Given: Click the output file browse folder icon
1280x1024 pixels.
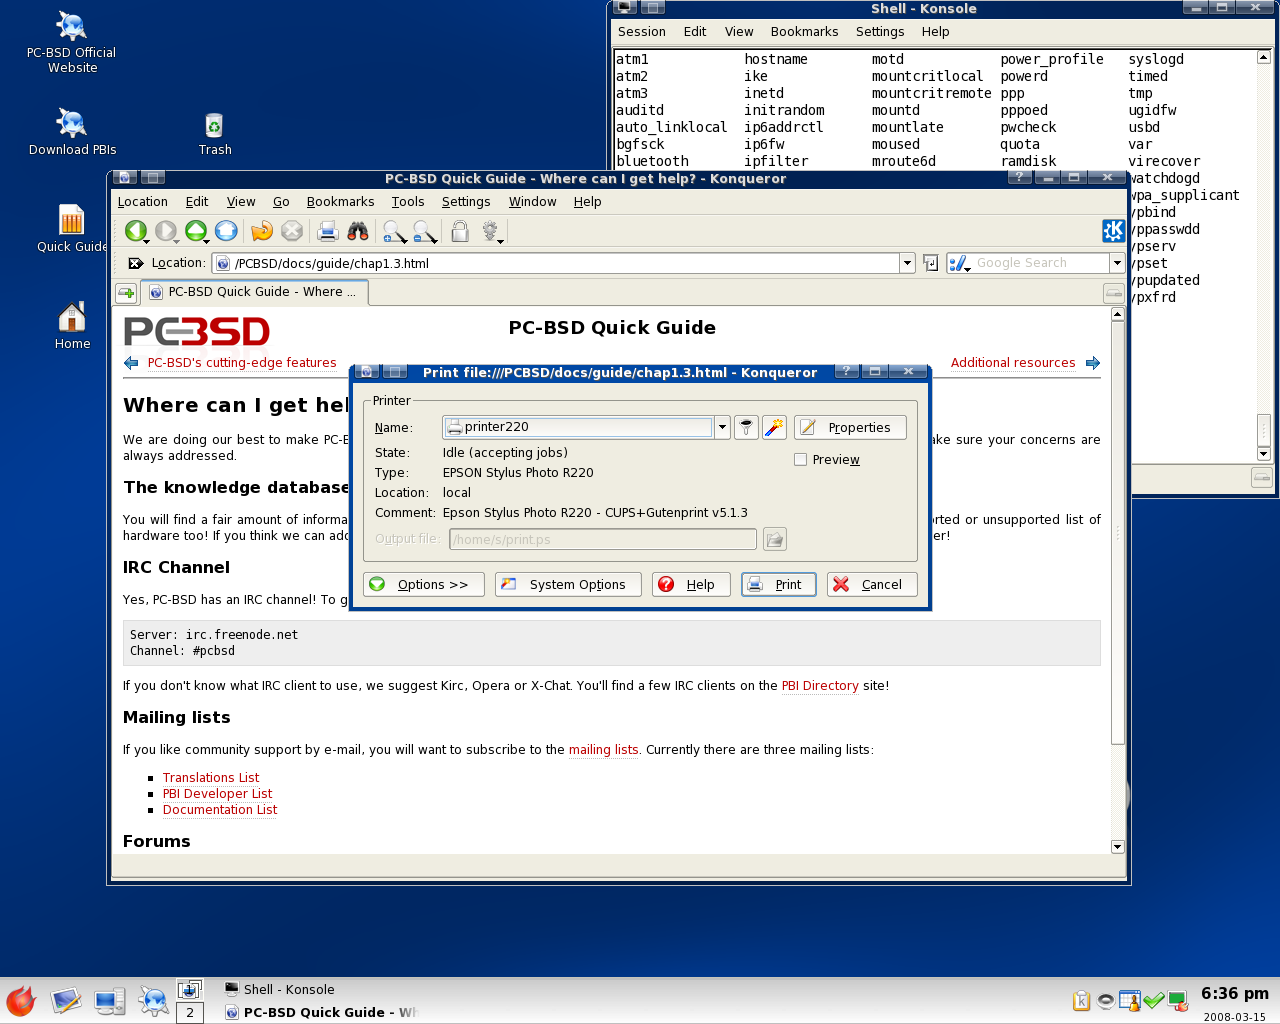Looking at the screenshot, I should click(x=774, y=539).
